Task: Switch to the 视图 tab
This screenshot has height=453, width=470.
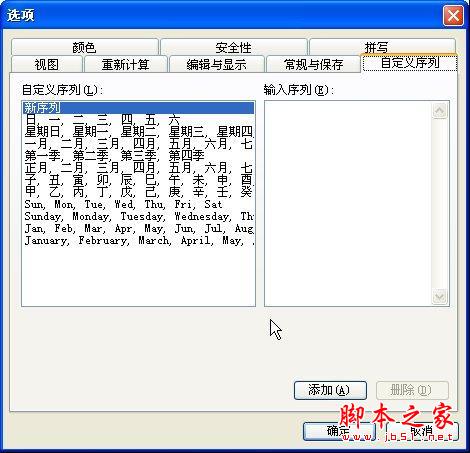Action: 47,64
